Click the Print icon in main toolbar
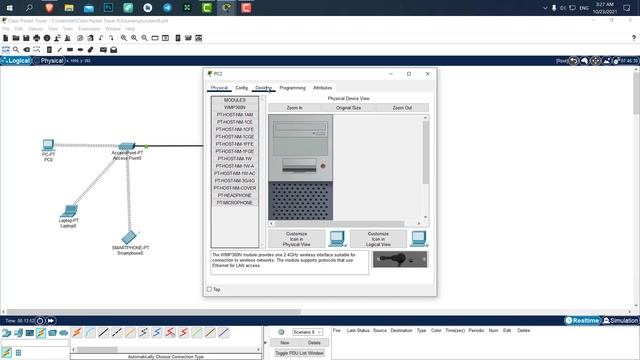Viewport: 640px width, 360px height. (37, 38)
